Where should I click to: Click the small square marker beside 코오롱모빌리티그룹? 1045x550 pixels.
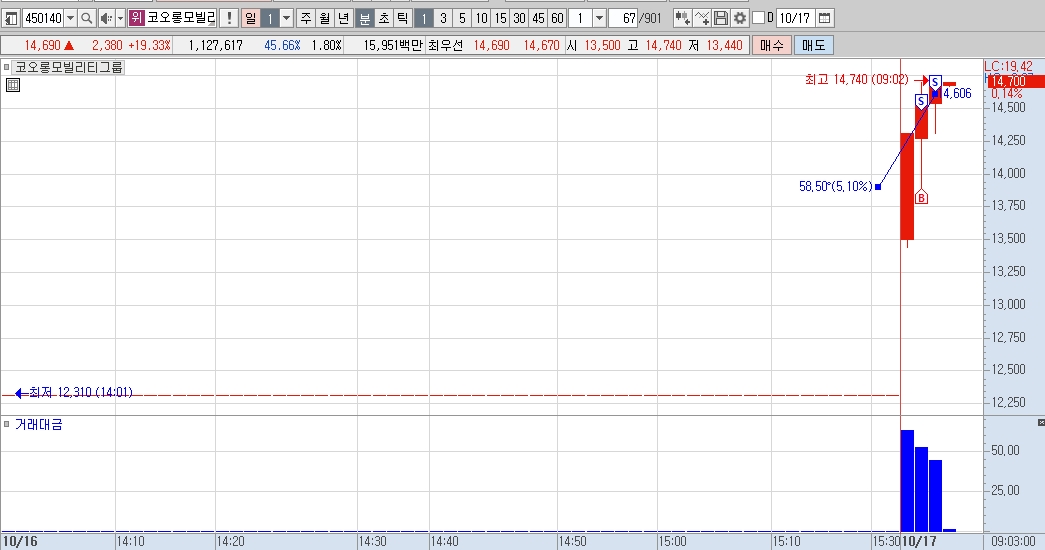click(7, 67)
